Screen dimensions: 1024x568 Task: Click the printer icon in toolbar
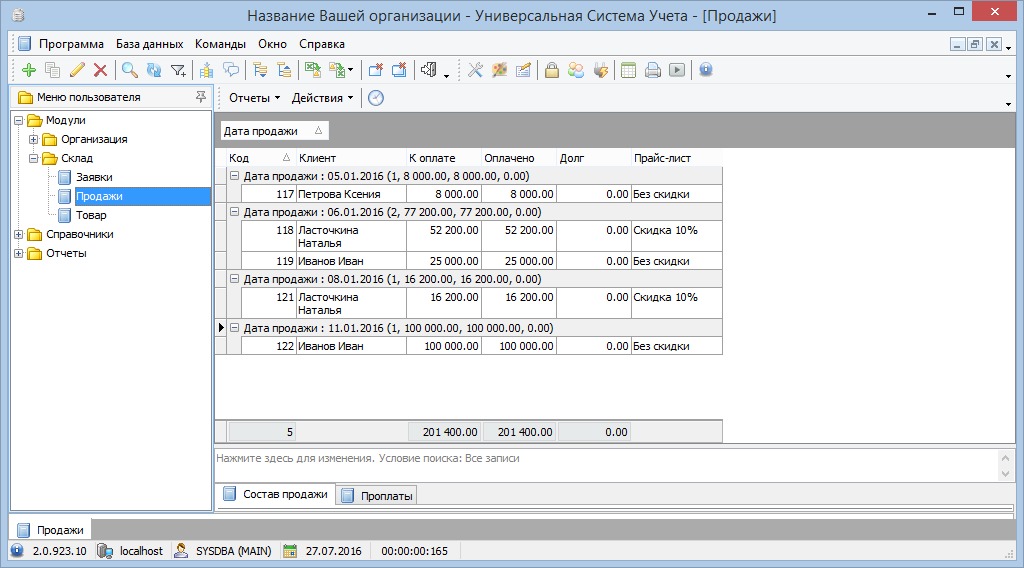pos(653,70)
